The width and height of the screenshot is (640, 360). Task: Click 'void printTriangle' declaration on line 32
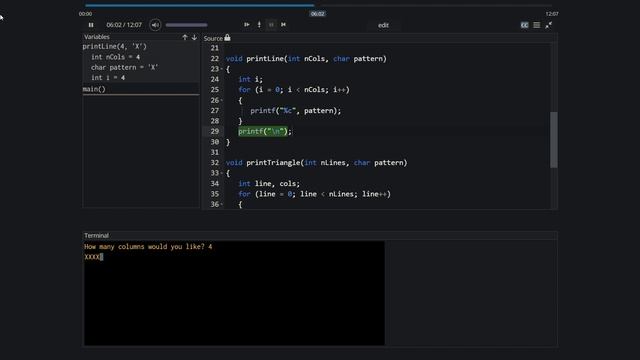(x=316, y=162)
